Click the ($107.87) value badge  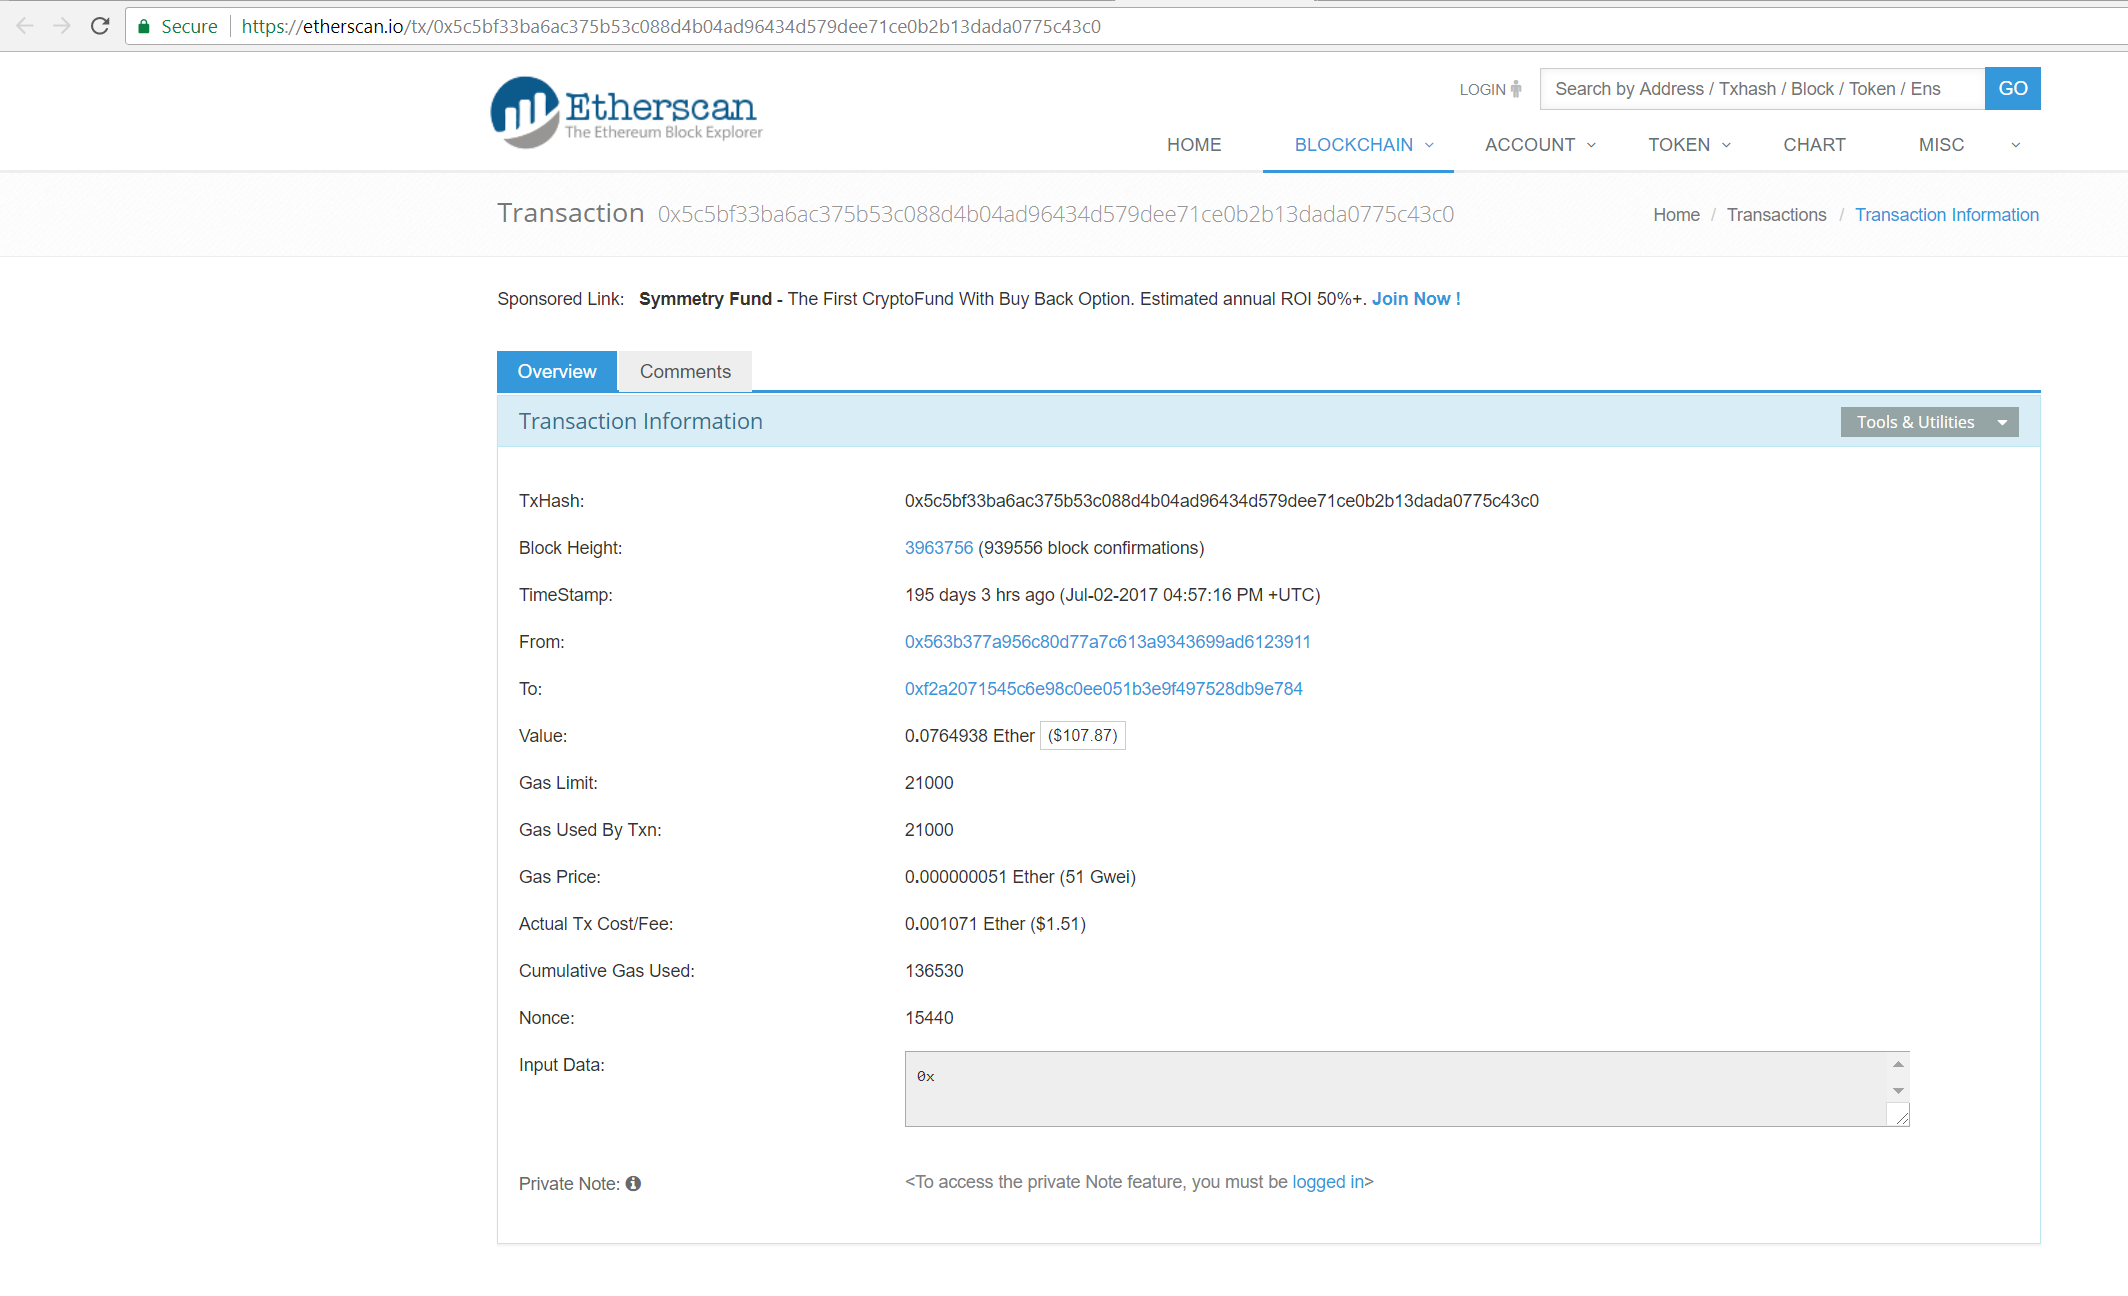(1082, 735)
